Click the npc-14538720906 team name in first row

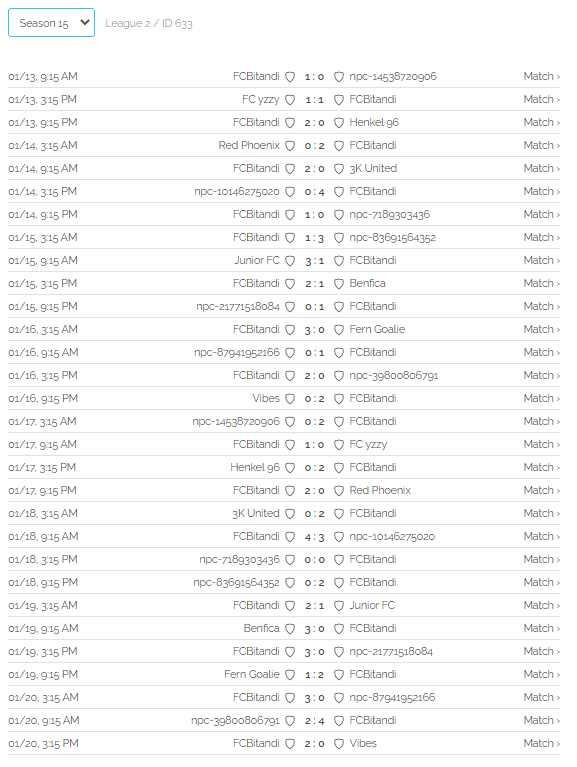(x=393, y=76)
